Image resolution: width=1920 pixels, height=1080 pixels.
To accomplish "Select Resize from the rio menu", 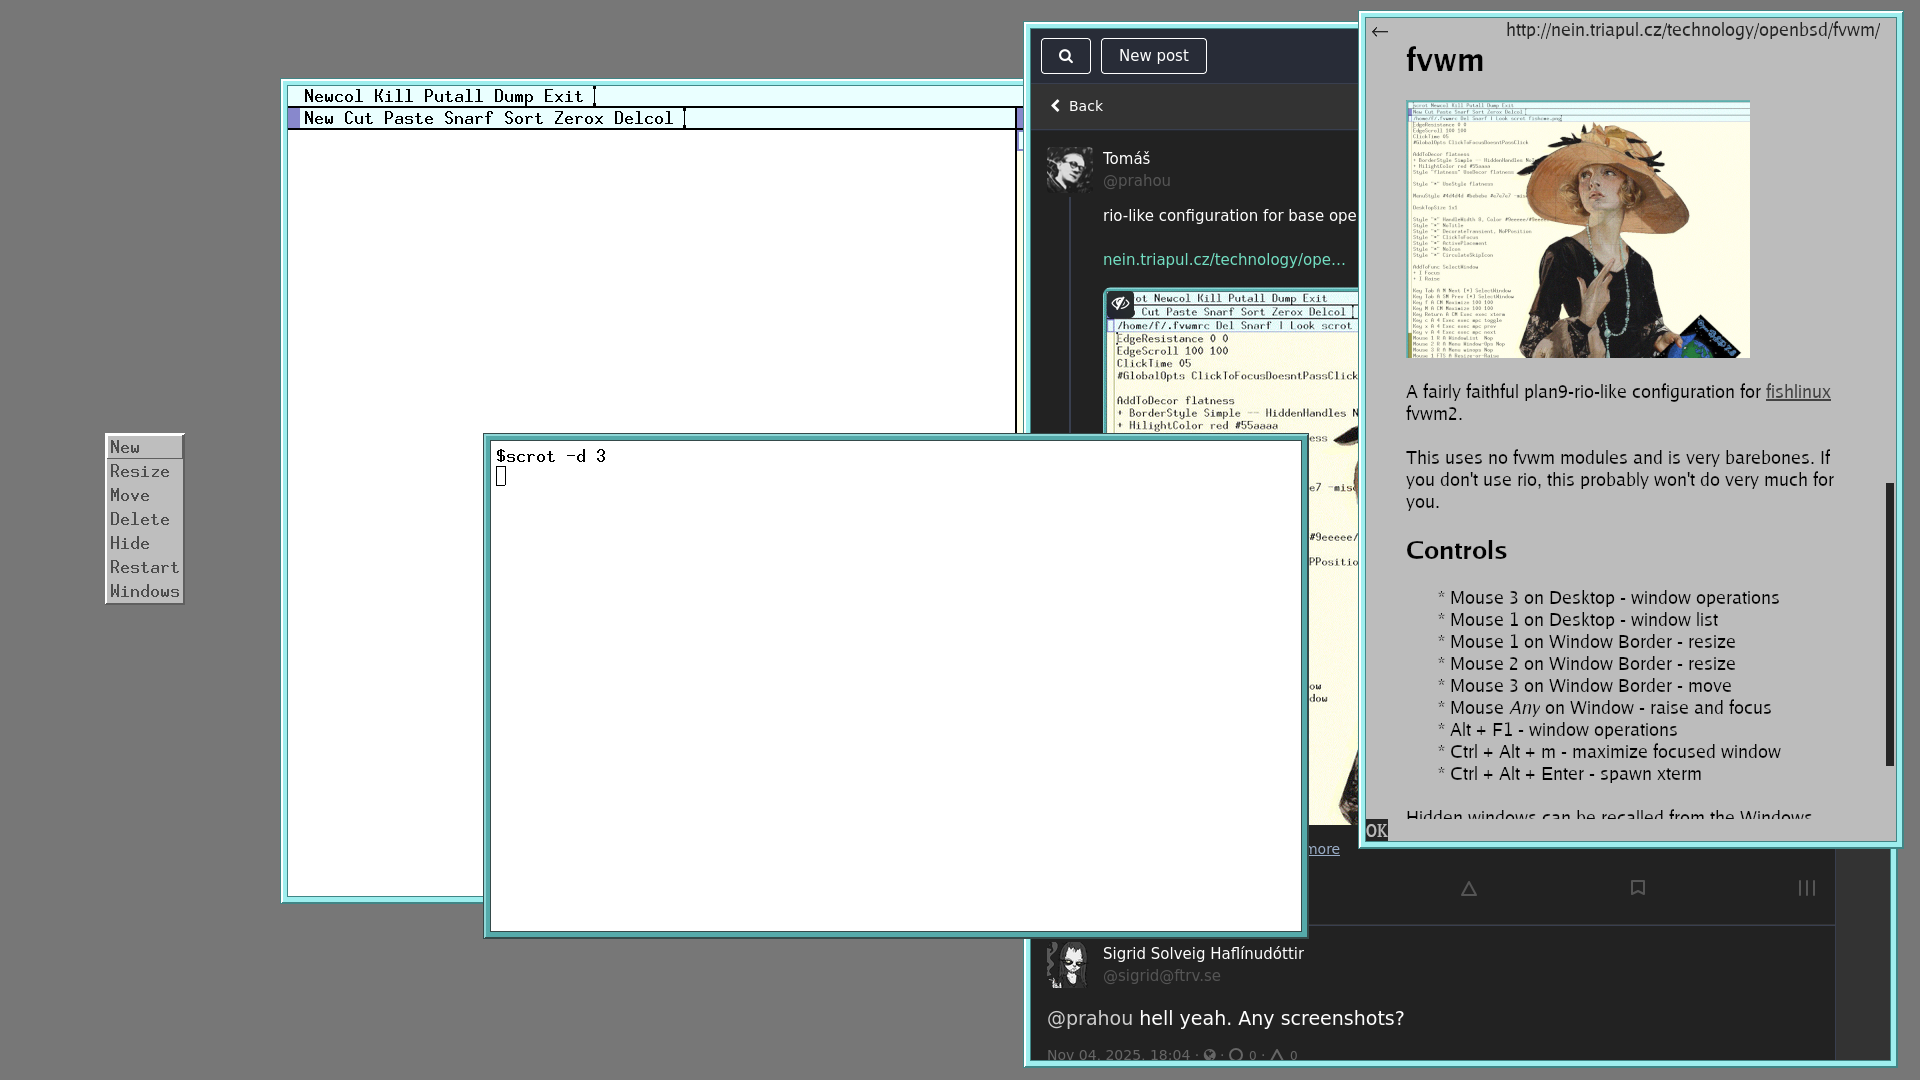I will [140, 472].
